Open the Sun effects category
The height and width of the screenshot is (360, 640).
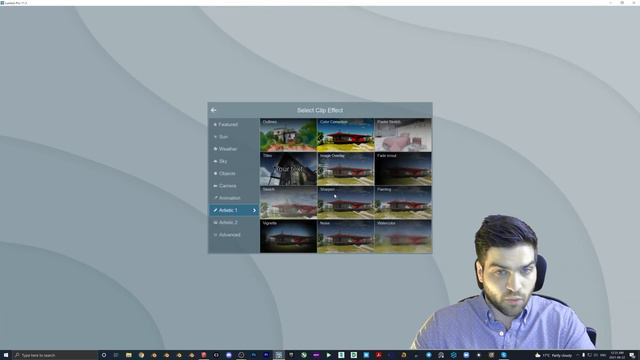pos(233,137)
